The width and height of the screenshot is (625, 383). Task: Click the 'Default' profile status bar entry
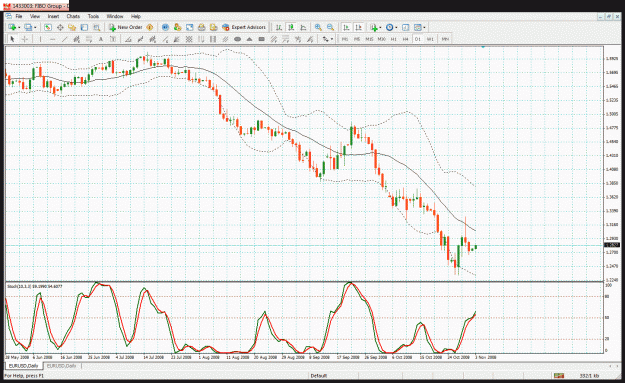tap(318, 375)
